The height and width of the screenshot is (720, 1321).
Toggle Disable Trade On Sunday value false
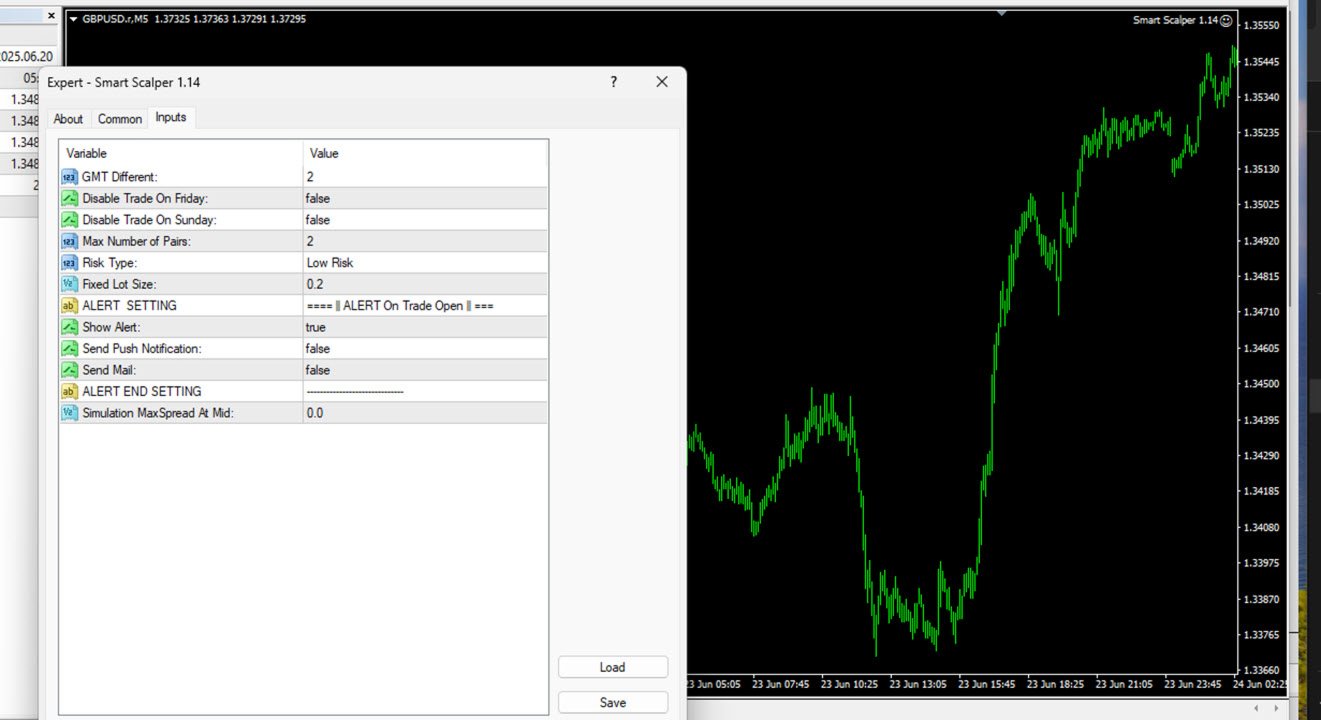(425, 220)
